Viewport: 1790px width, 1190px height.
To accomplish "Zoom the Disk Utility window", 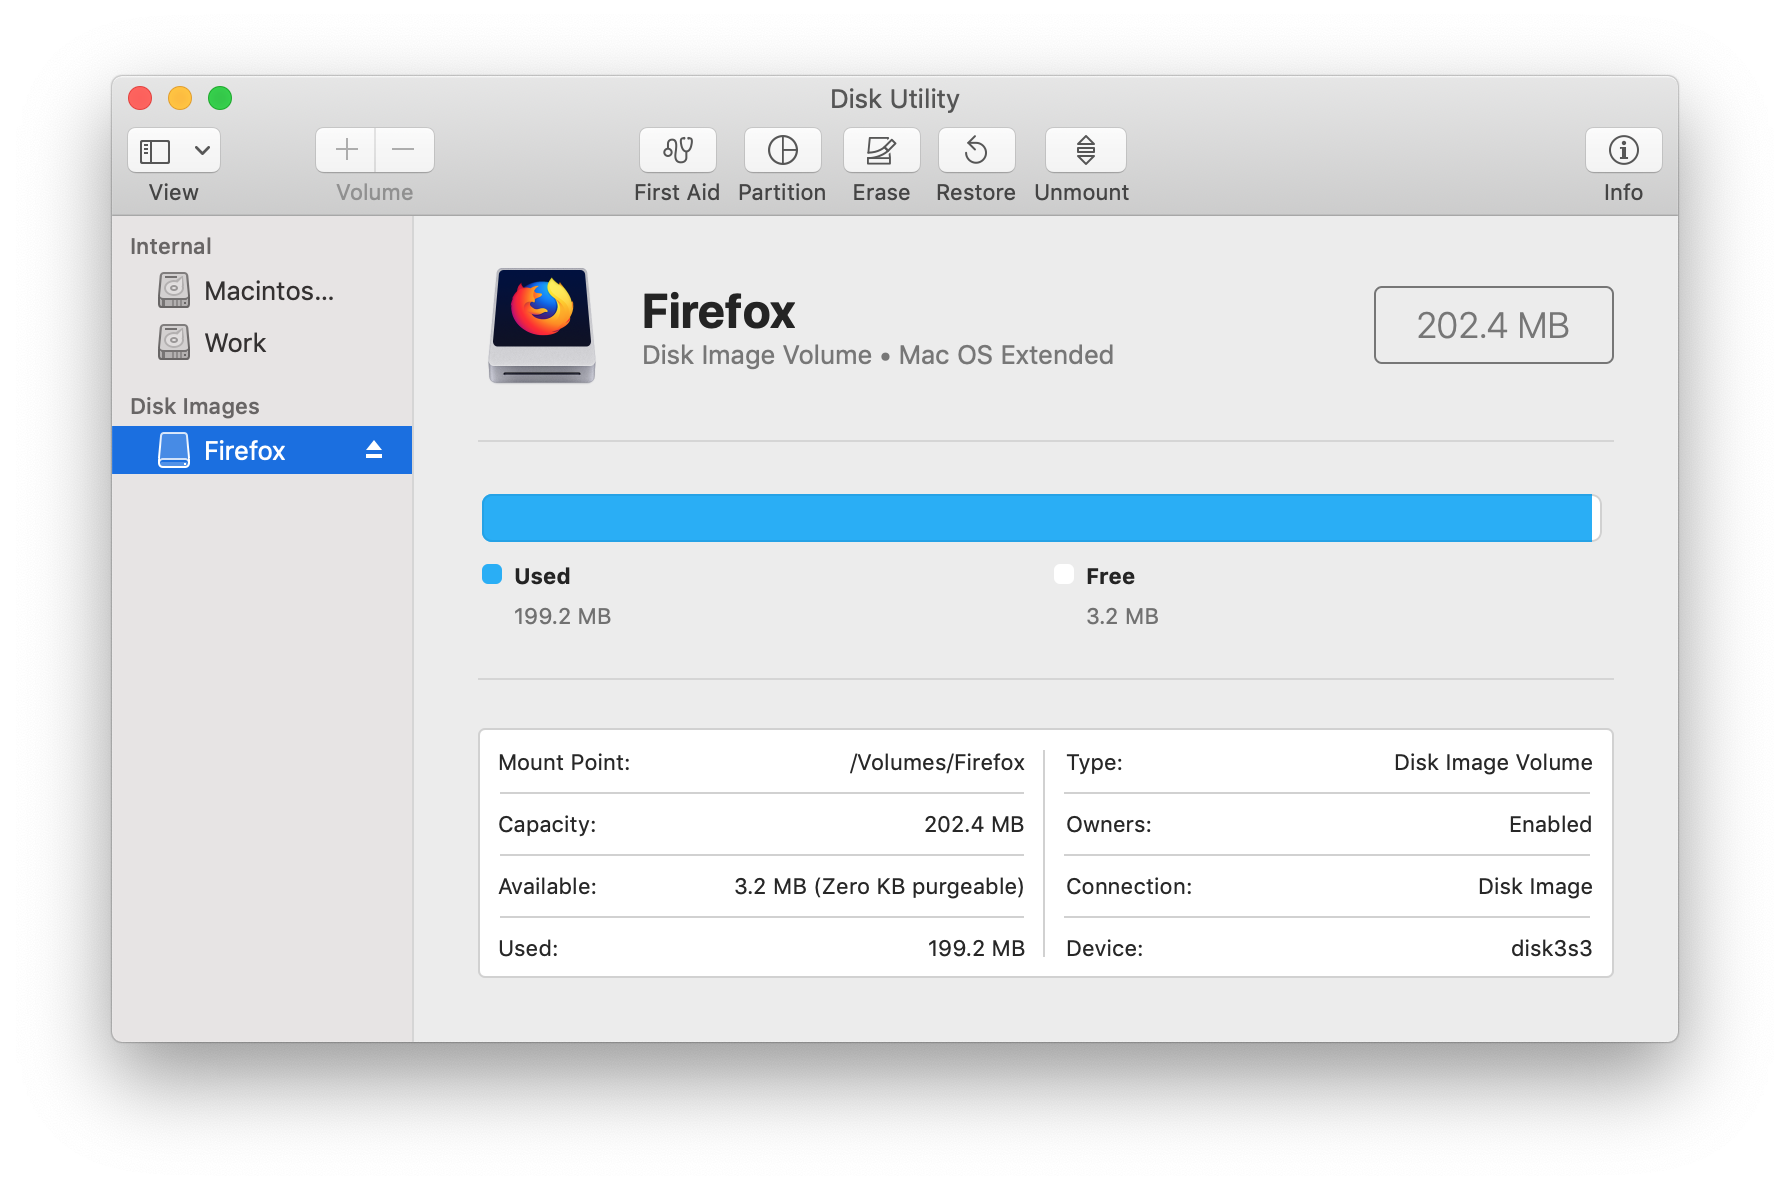I will click(x=220, y=98).
